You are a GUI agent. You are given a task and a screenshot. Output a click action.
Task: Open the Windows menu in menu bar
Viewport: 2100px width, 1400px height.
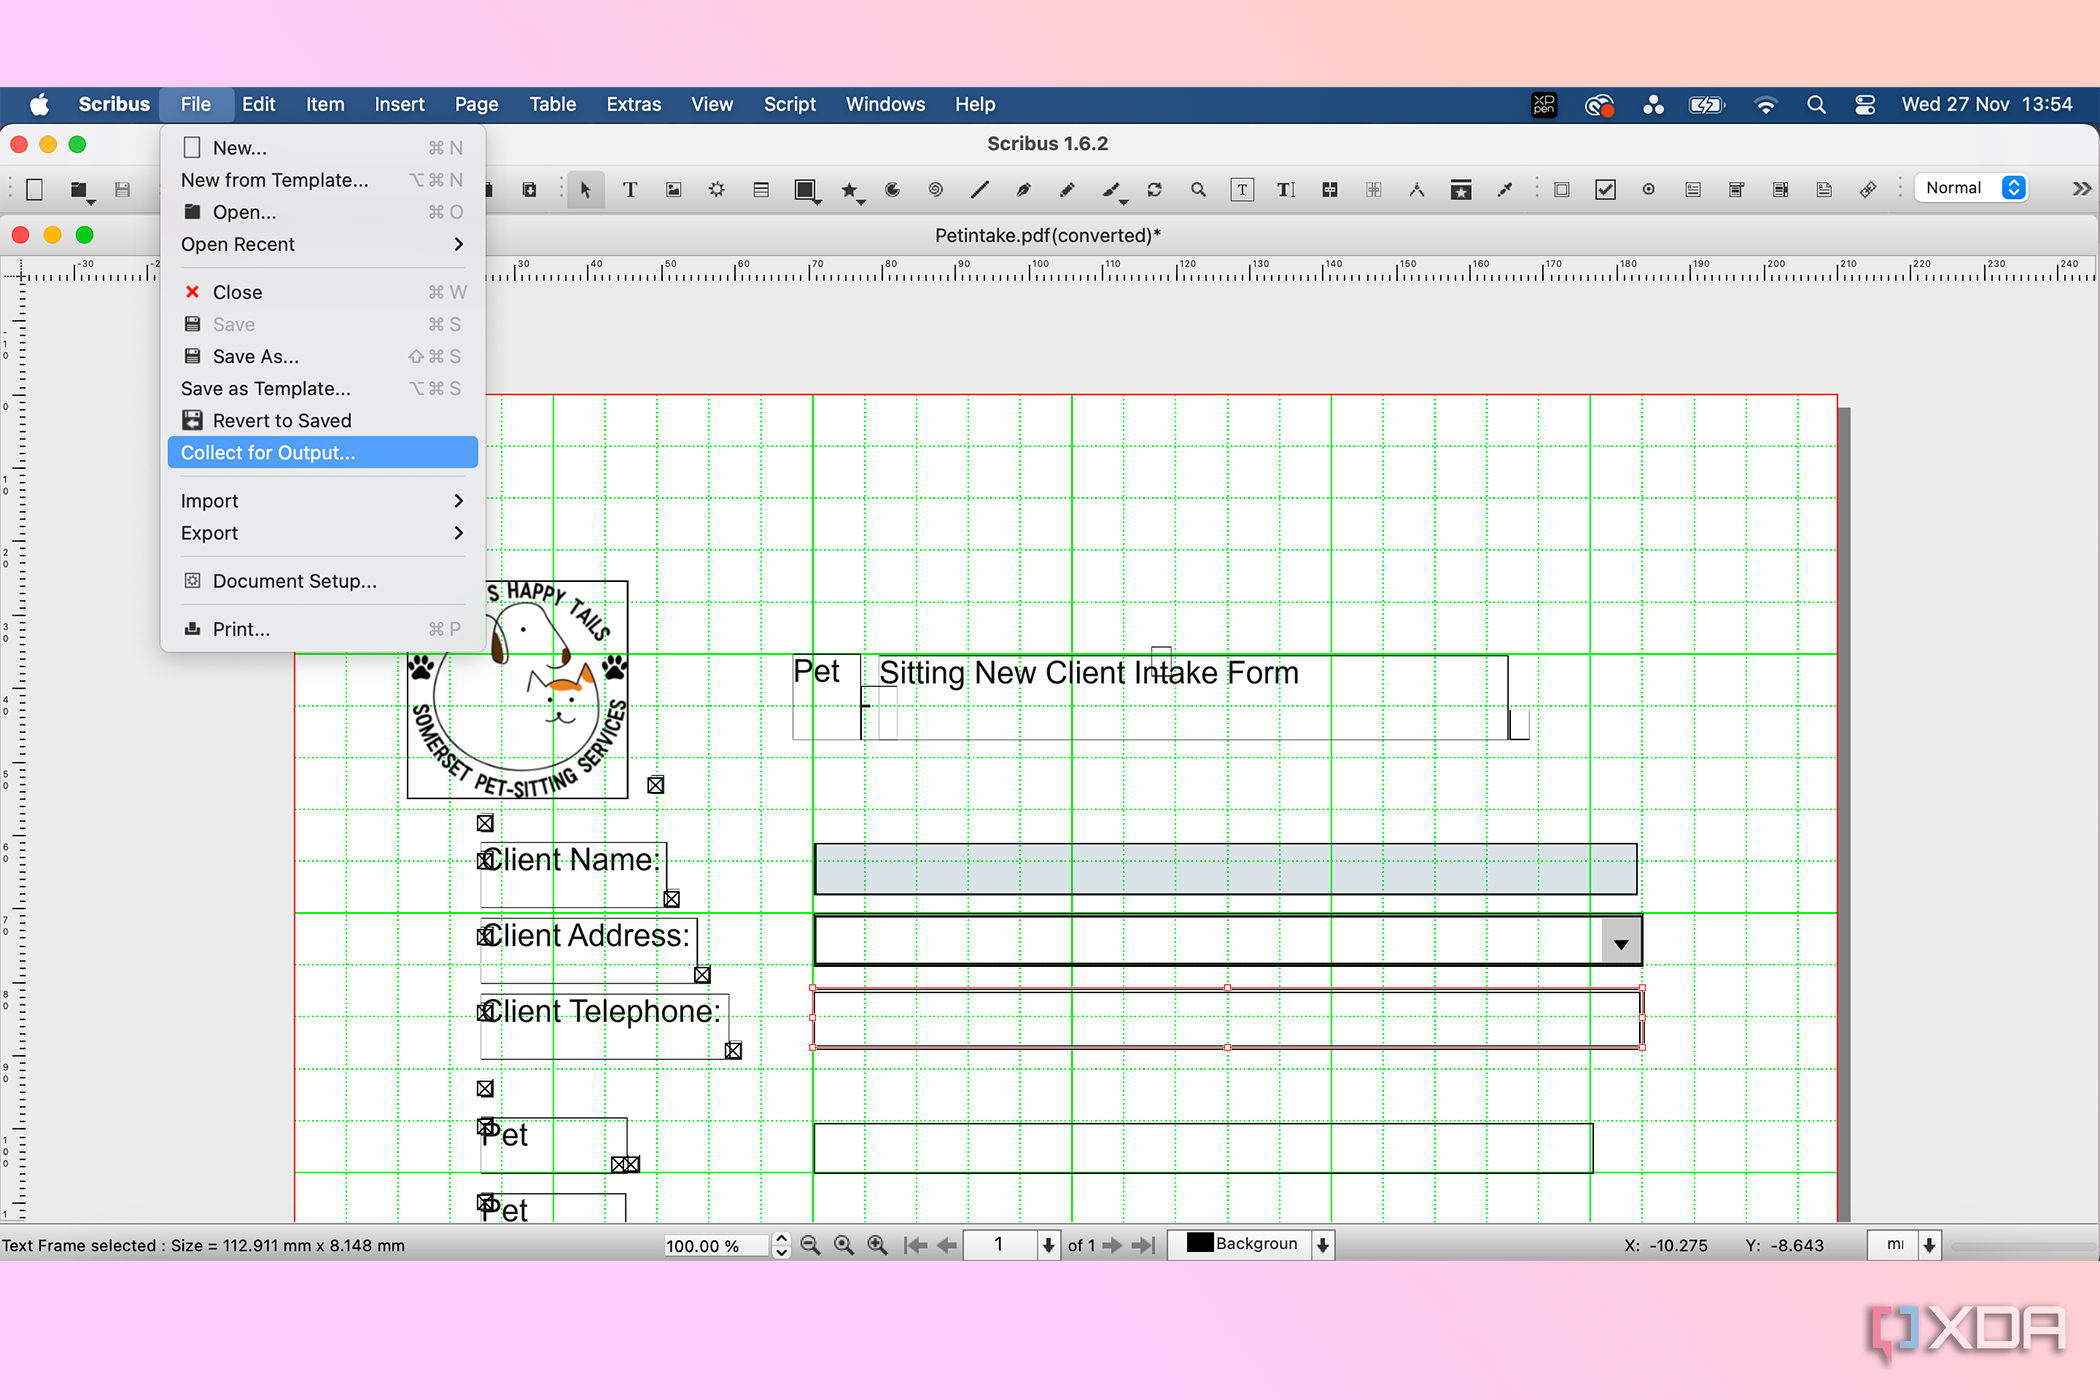[885, 104]
